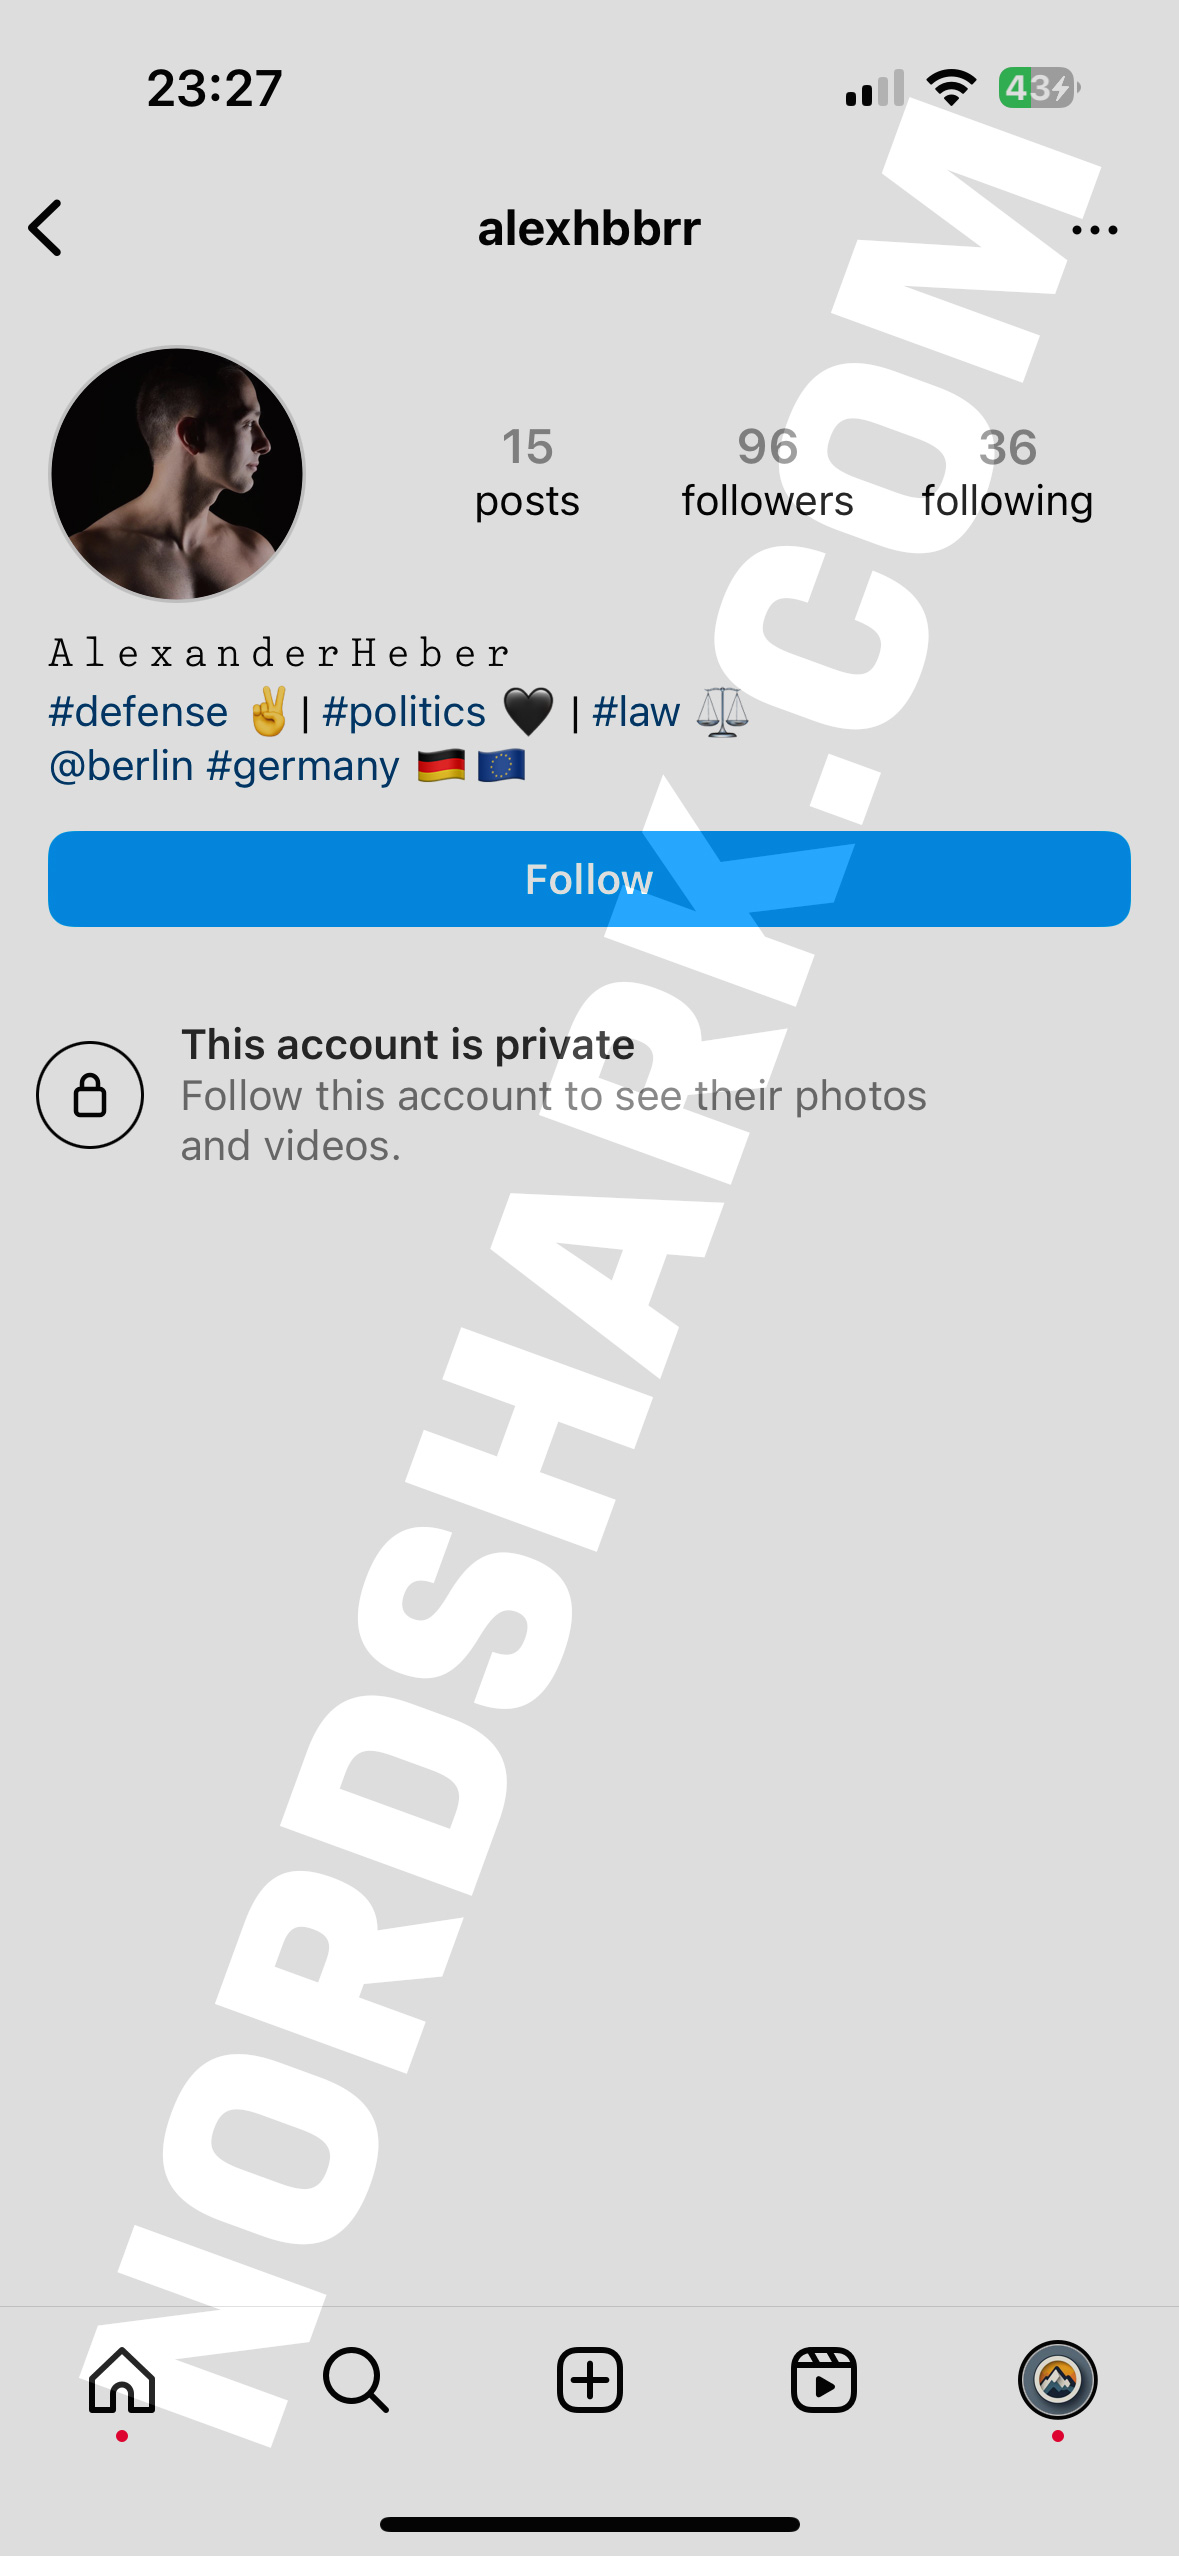The height and width of the screenshot is (2556, 1179).
Task: Open the @berlin mention
Action: pyautogui.click(x=121, y=766)
